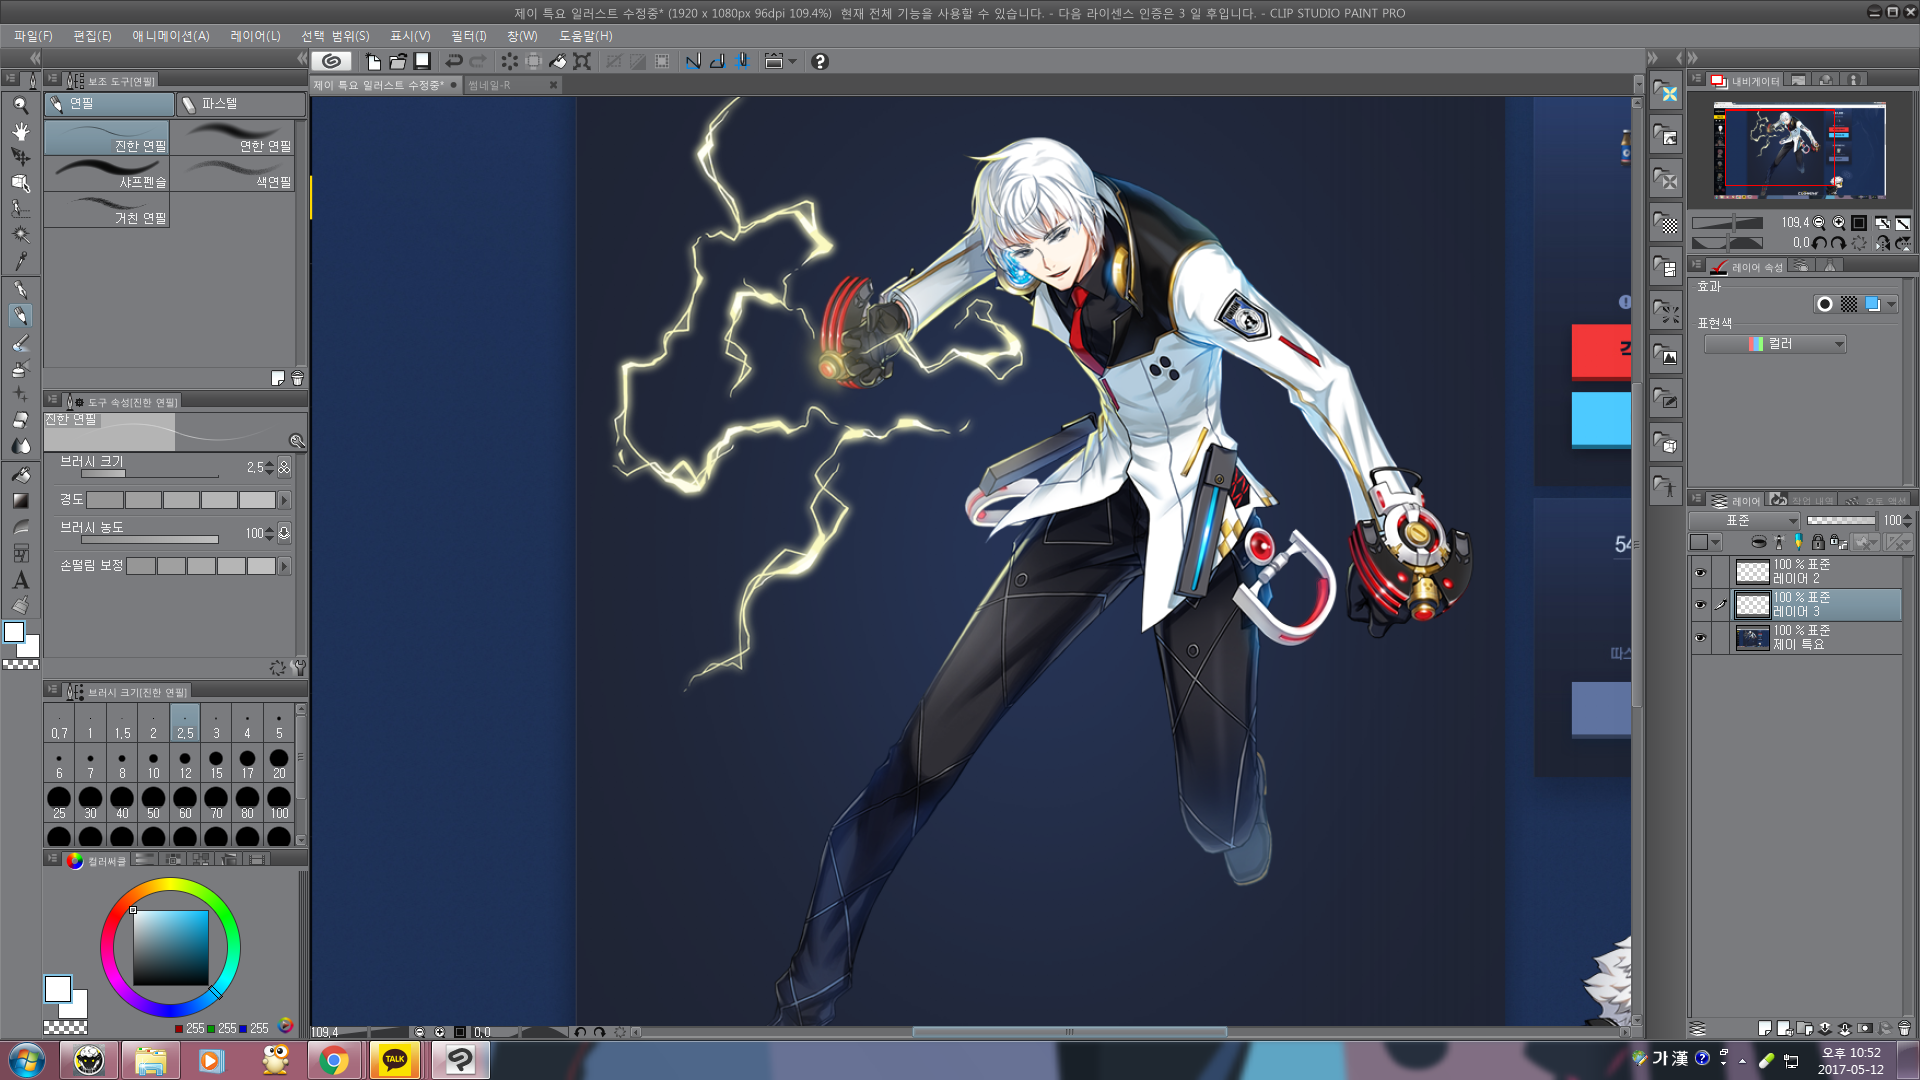Toggle snap to ruler icon

tap(693, 61)
